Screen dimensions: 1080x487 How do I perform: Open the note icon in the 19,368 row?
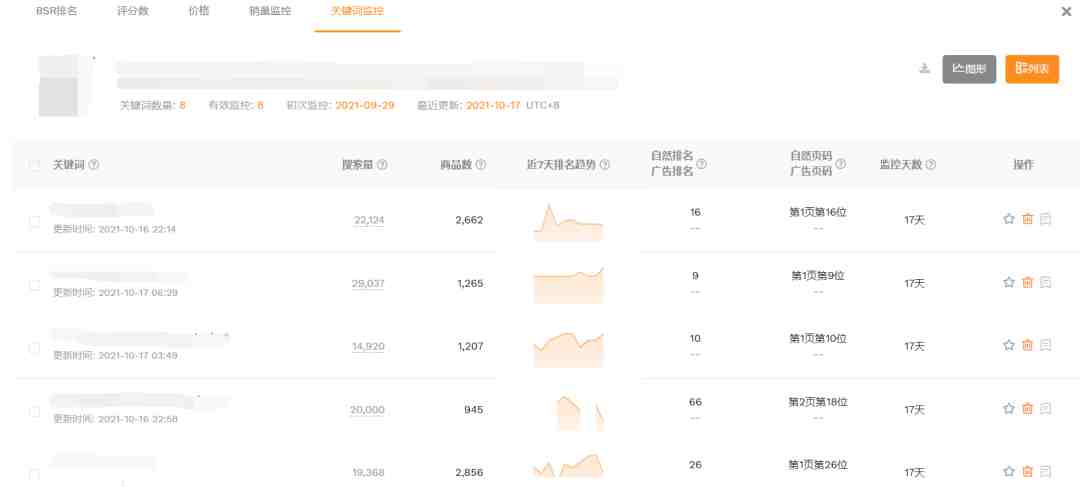coord(1046,472)
